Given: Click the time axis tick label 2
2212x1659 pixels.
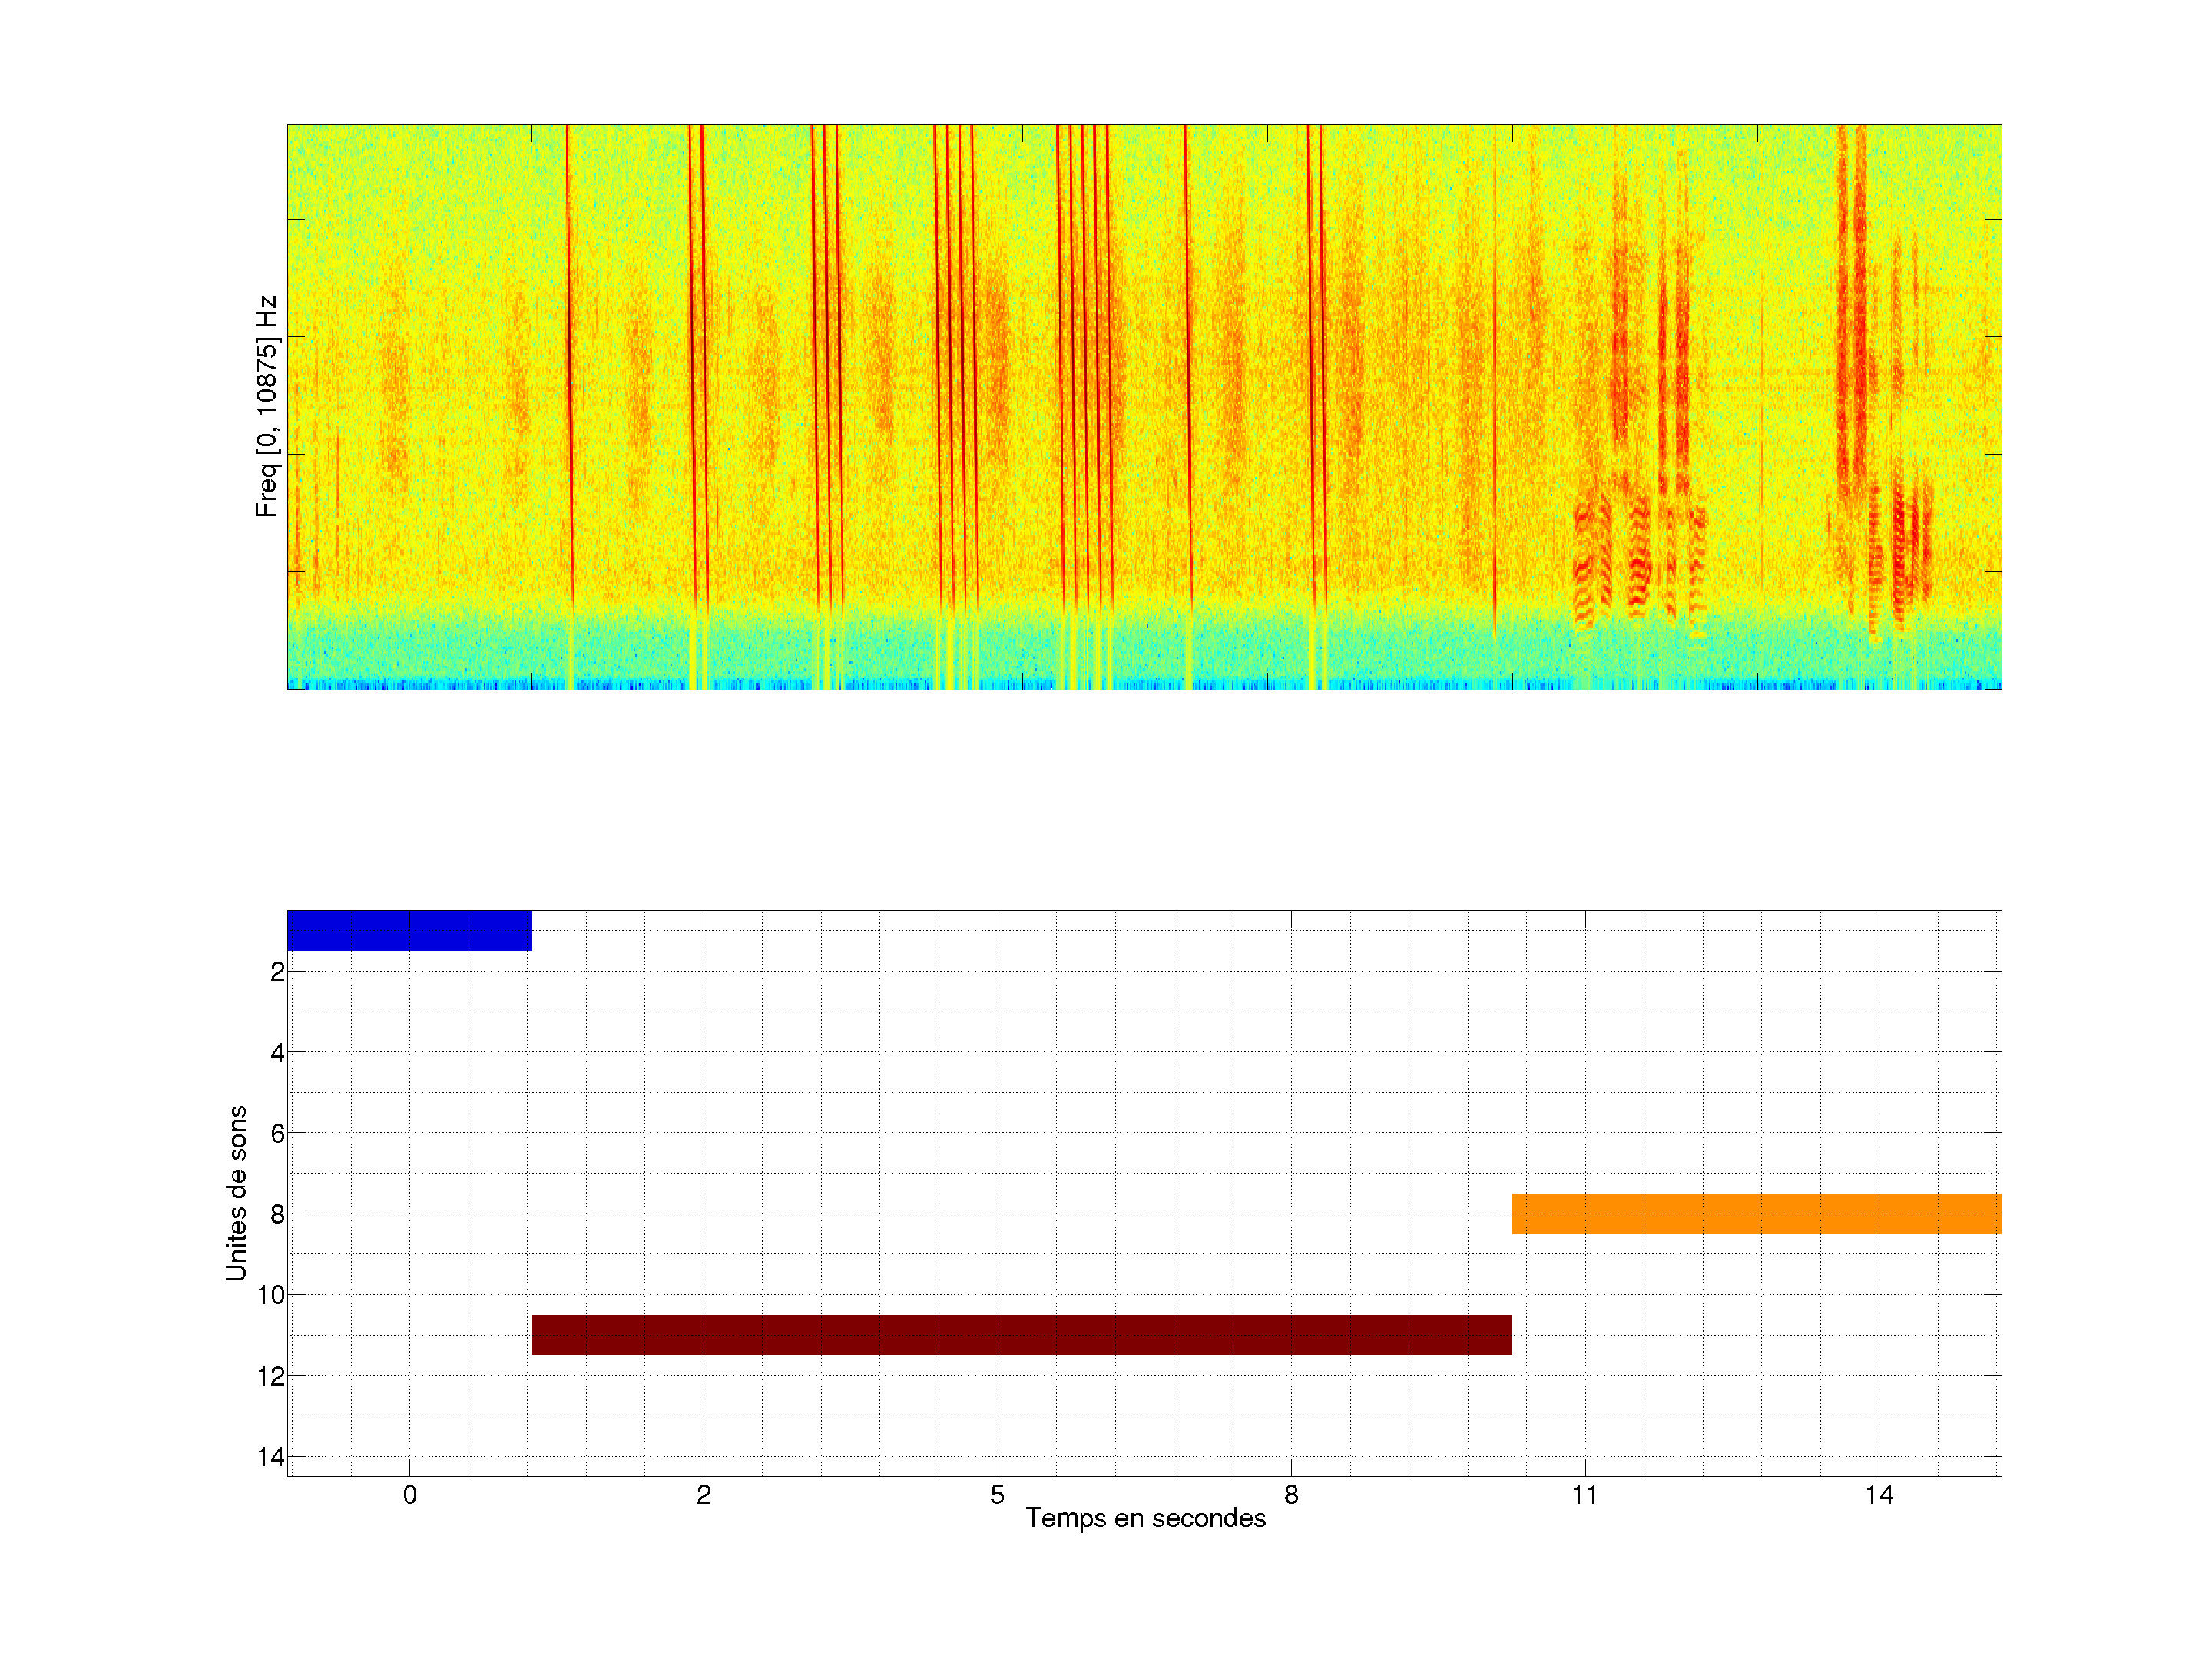Looking at the screenshot, I should 703,1495.
